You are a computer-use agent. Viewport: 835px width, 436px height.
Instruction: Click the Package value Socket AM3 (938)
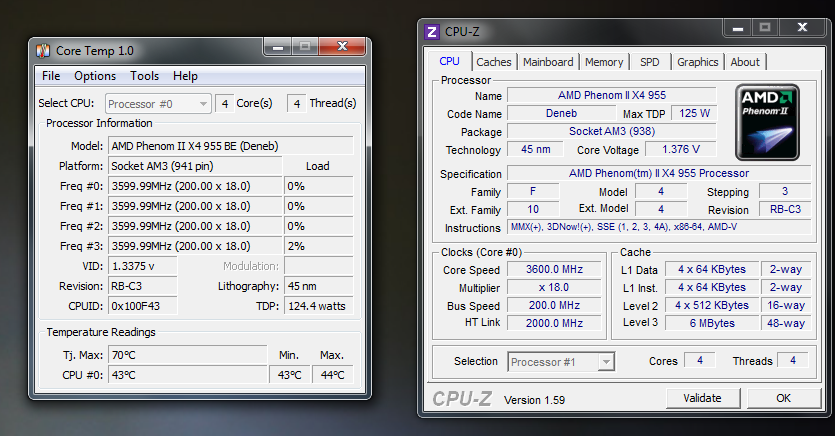pos(612,131)
